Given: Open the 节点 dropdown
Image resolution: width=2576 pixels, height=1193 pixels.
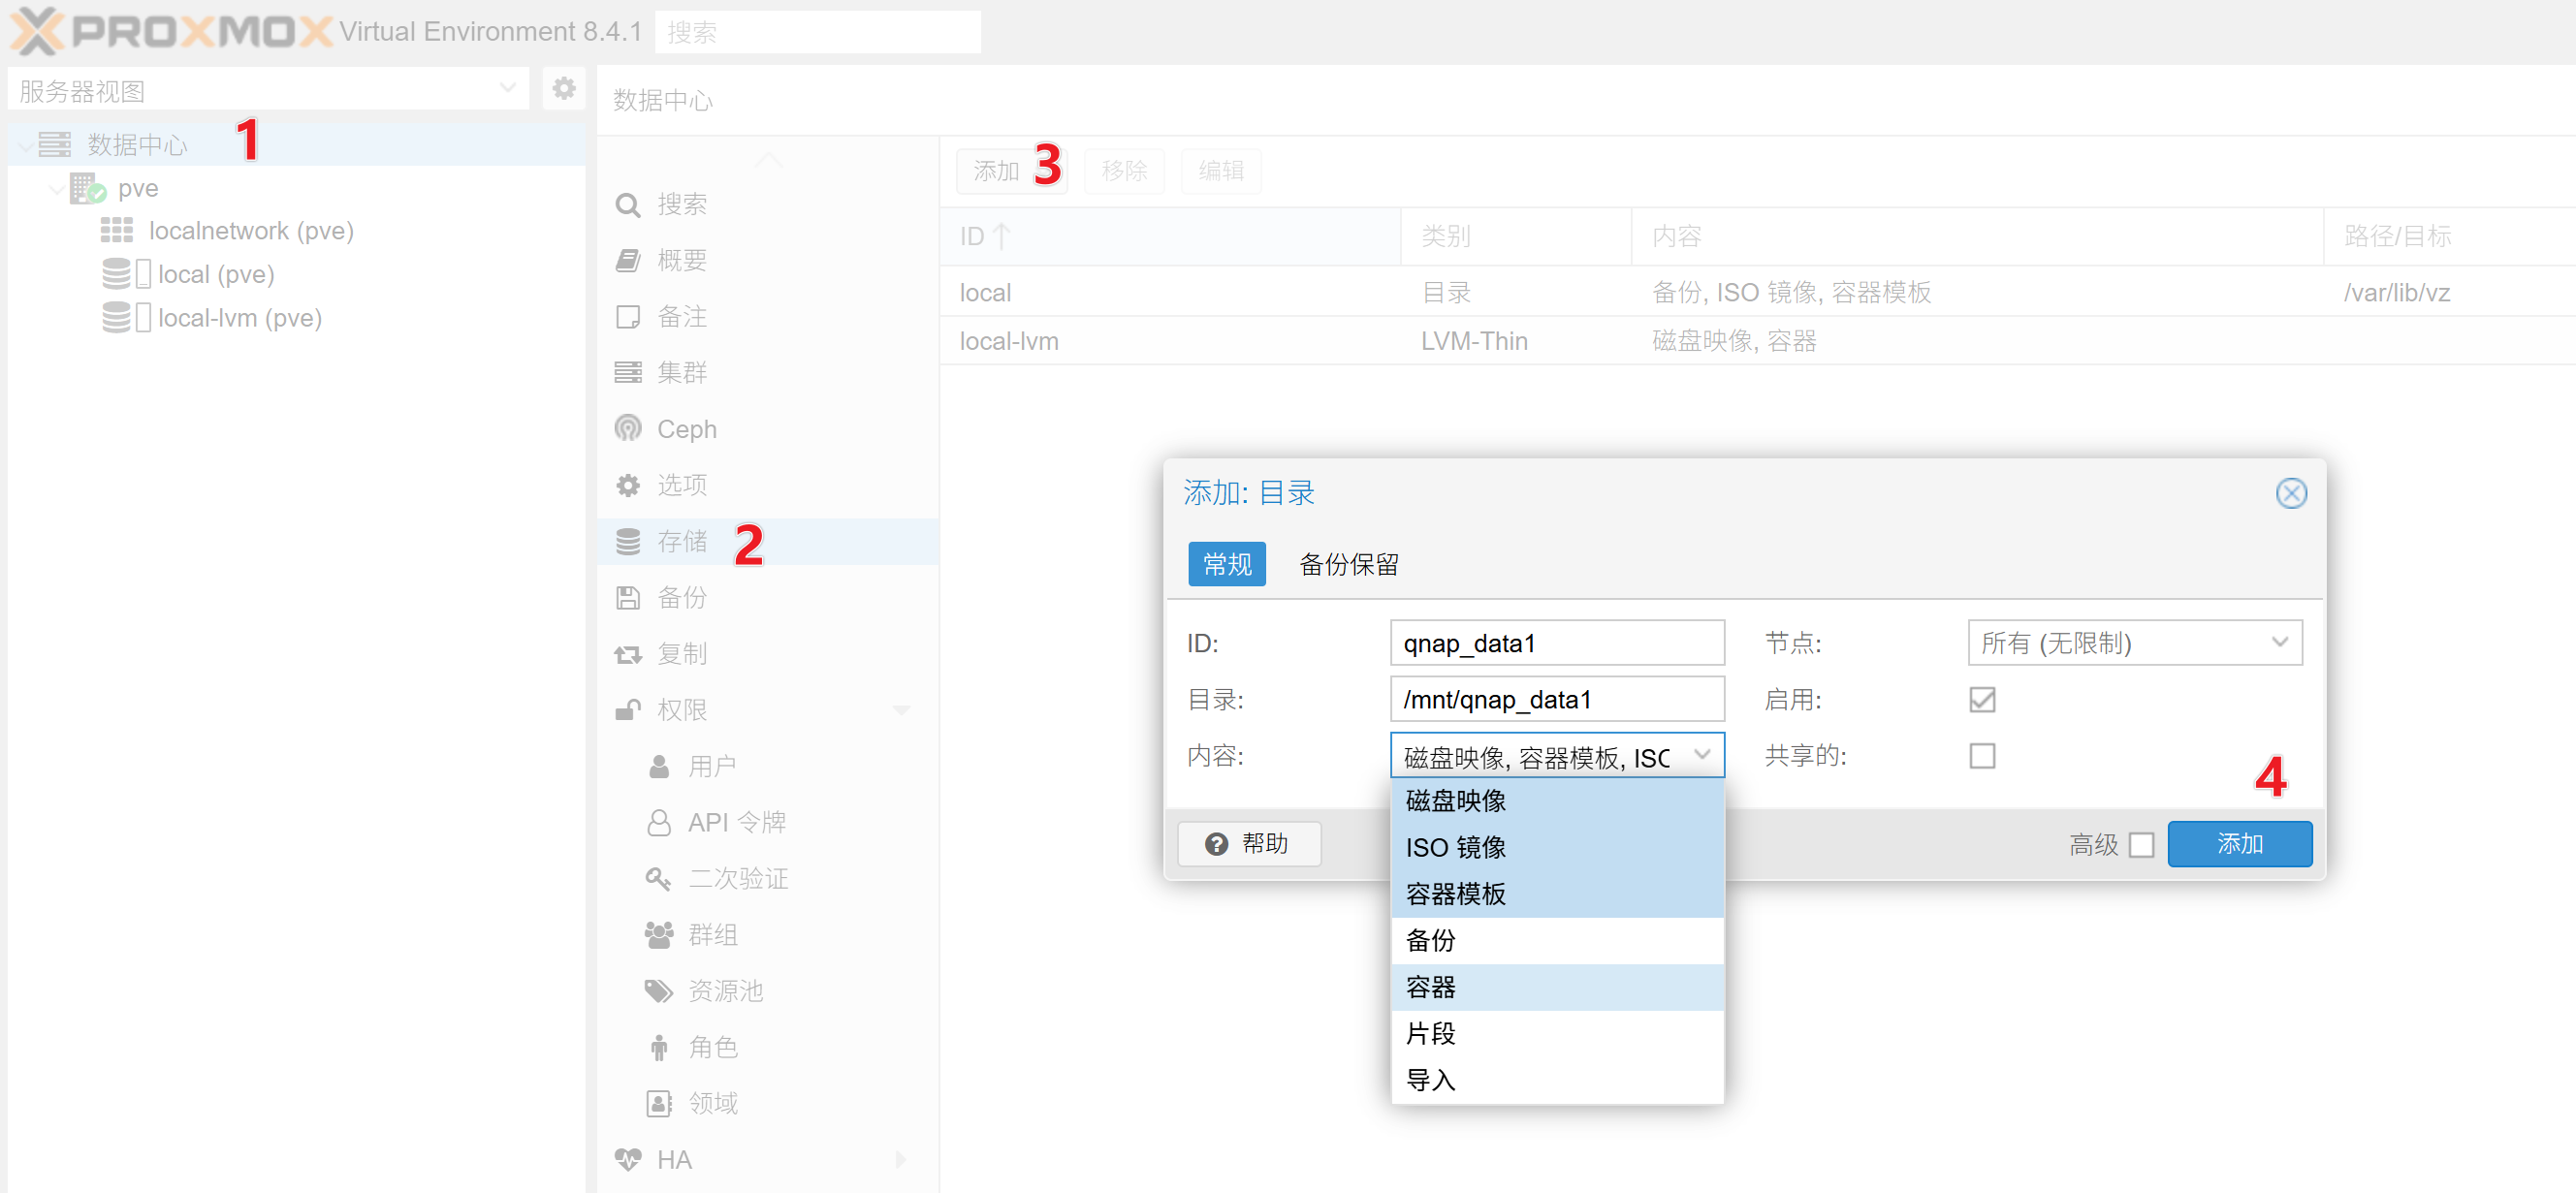Looking at the screenshot, I should [2134, 642].
